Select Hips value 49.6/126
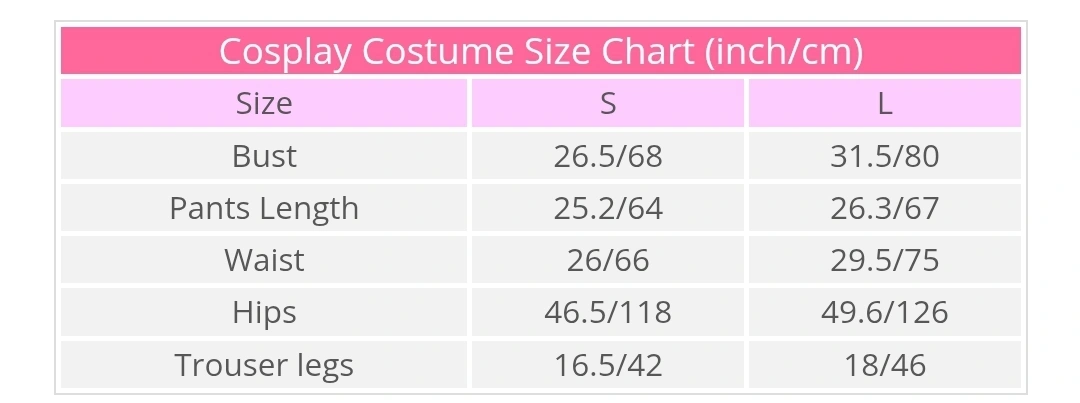The width and height of the screenshot is (1080, 403). pos(884,313)
